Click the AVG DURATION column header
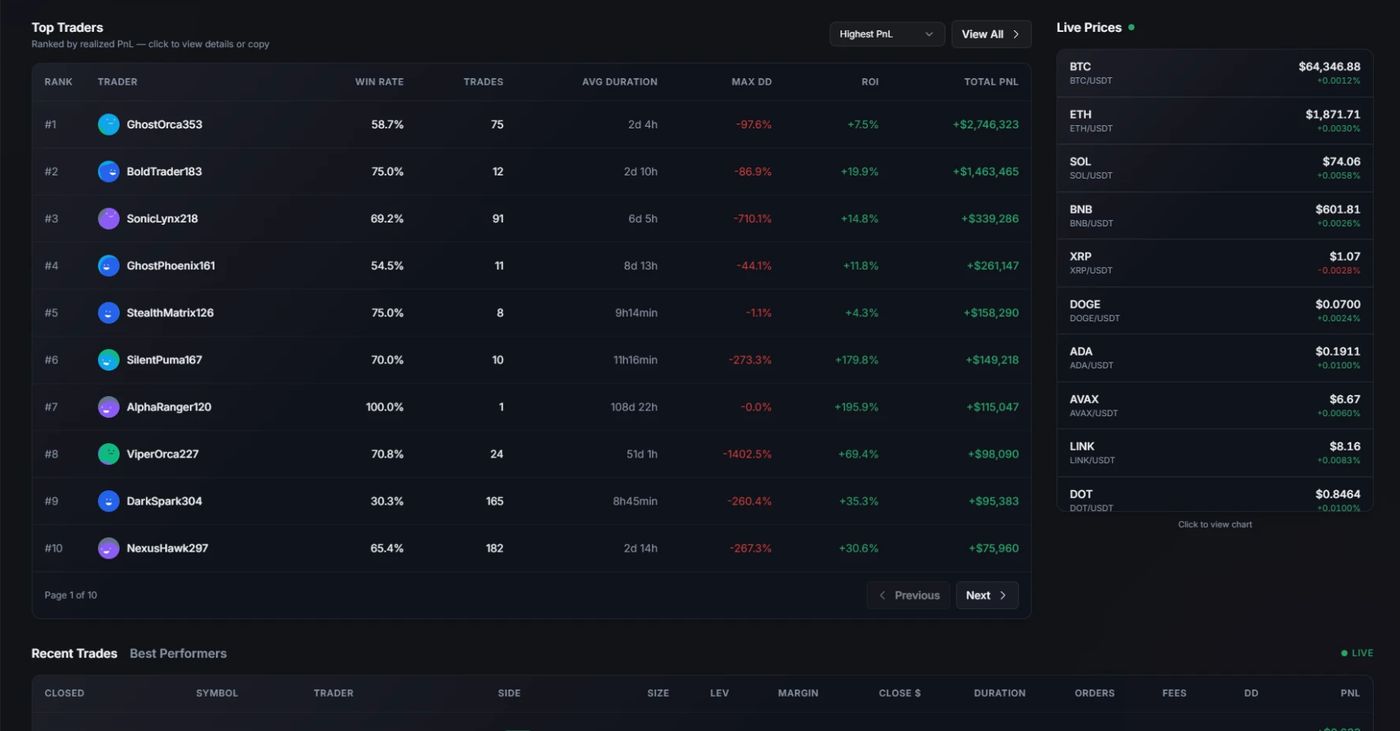Screen dimensions: 1400x731 620,82
